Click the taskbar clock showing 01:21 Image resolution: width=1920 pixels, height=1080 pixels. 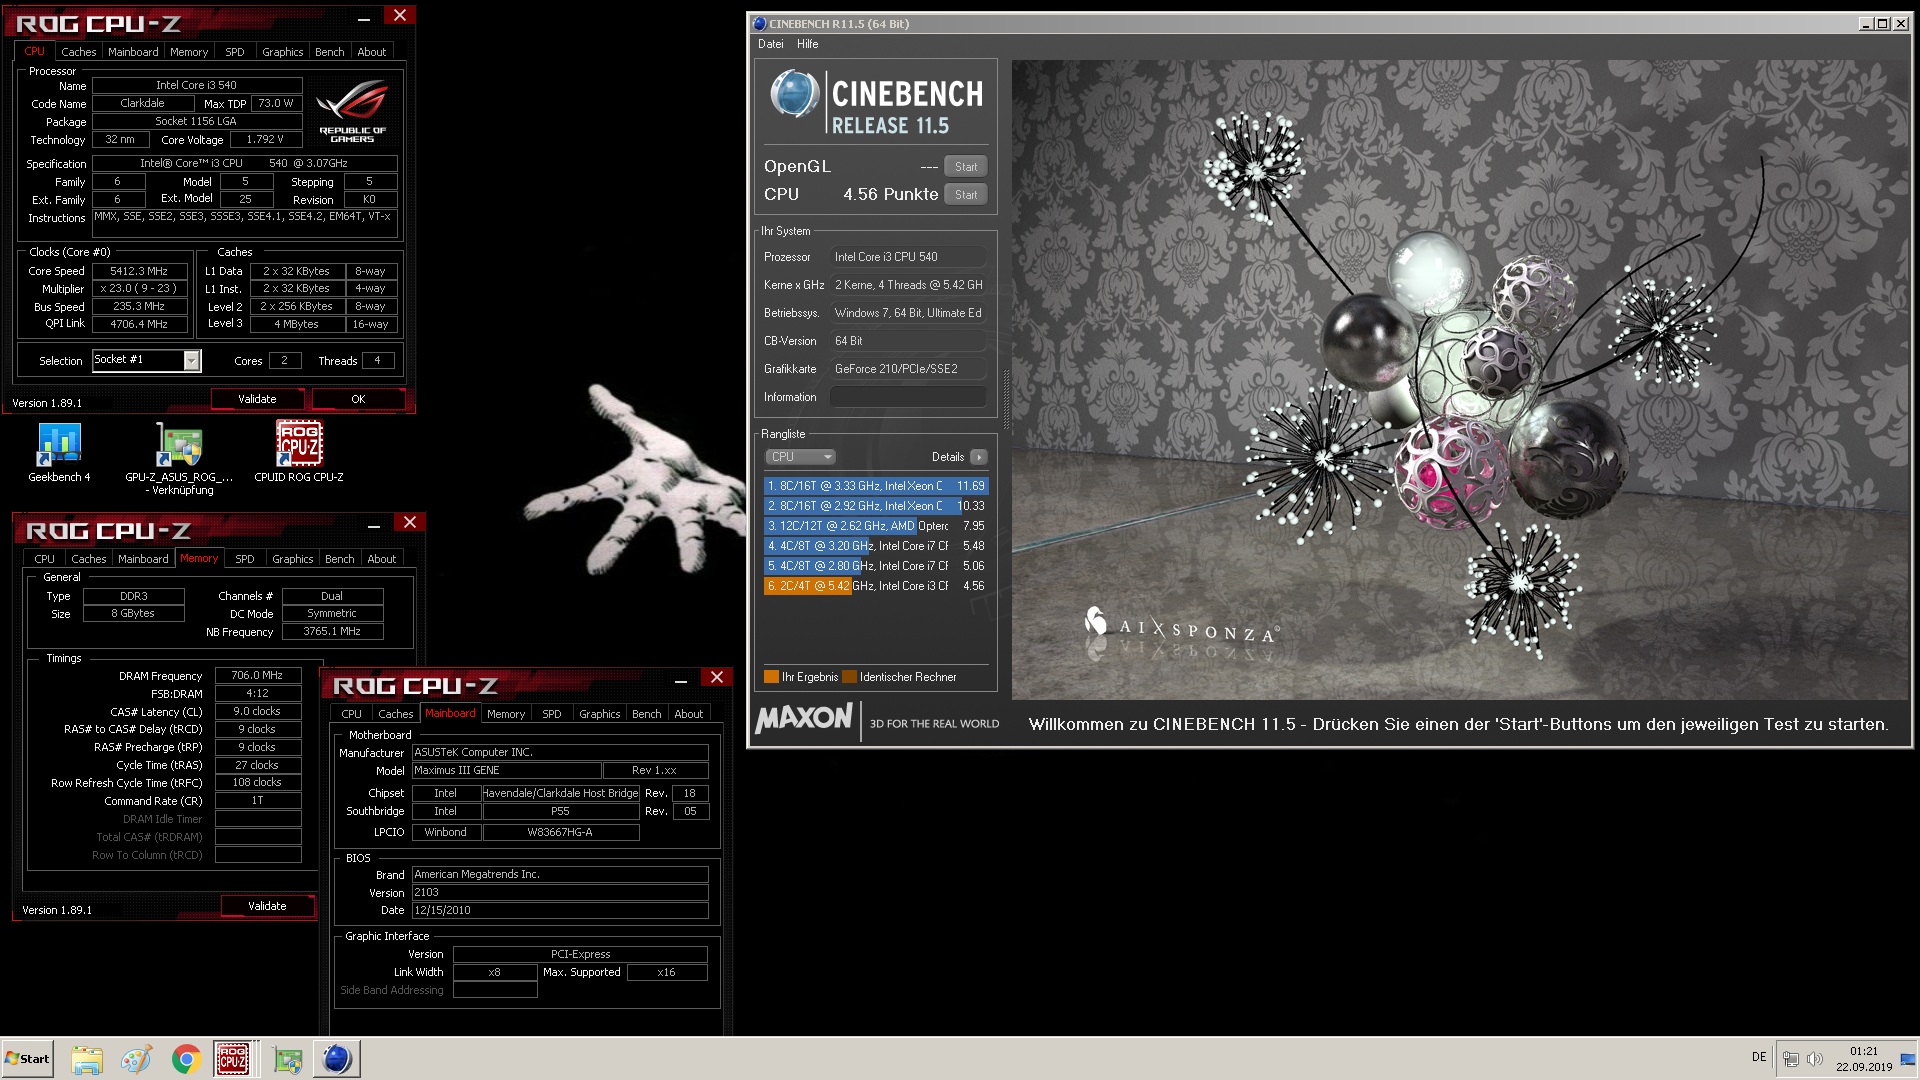(x=1864, y=1059)
